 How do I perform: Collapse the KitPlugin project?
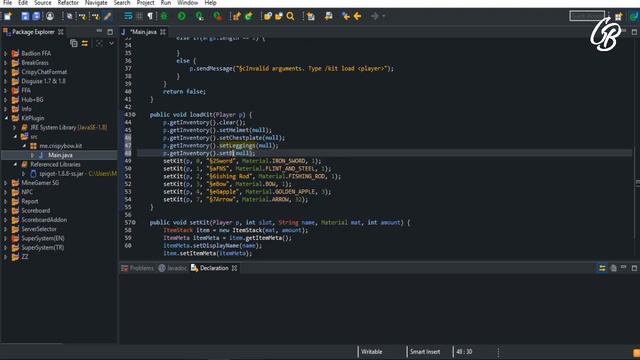point(6,118)
